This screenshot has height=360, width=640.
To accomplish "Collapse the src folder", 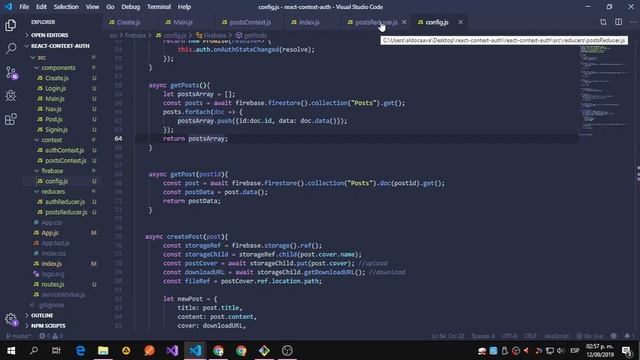I will tap(61, 58).
